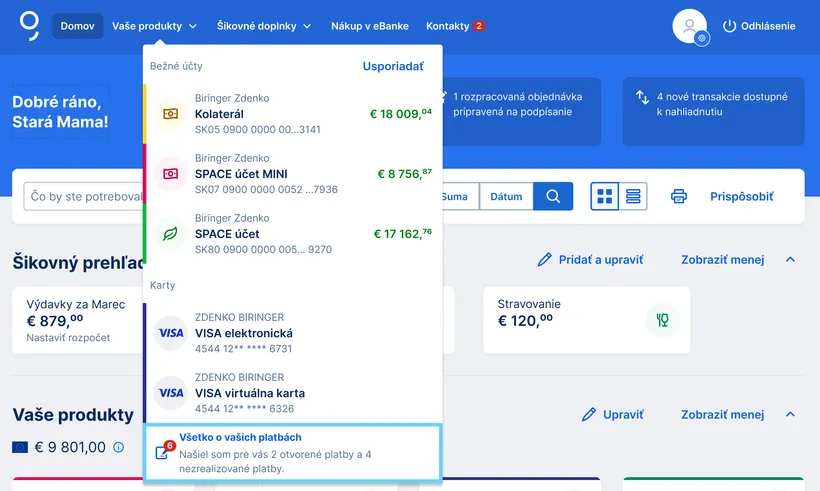The width and height of the screenshot is (820, 491).
Task: Click the VISA logo for VISA elektronická
Action: [x=170, y=333]
